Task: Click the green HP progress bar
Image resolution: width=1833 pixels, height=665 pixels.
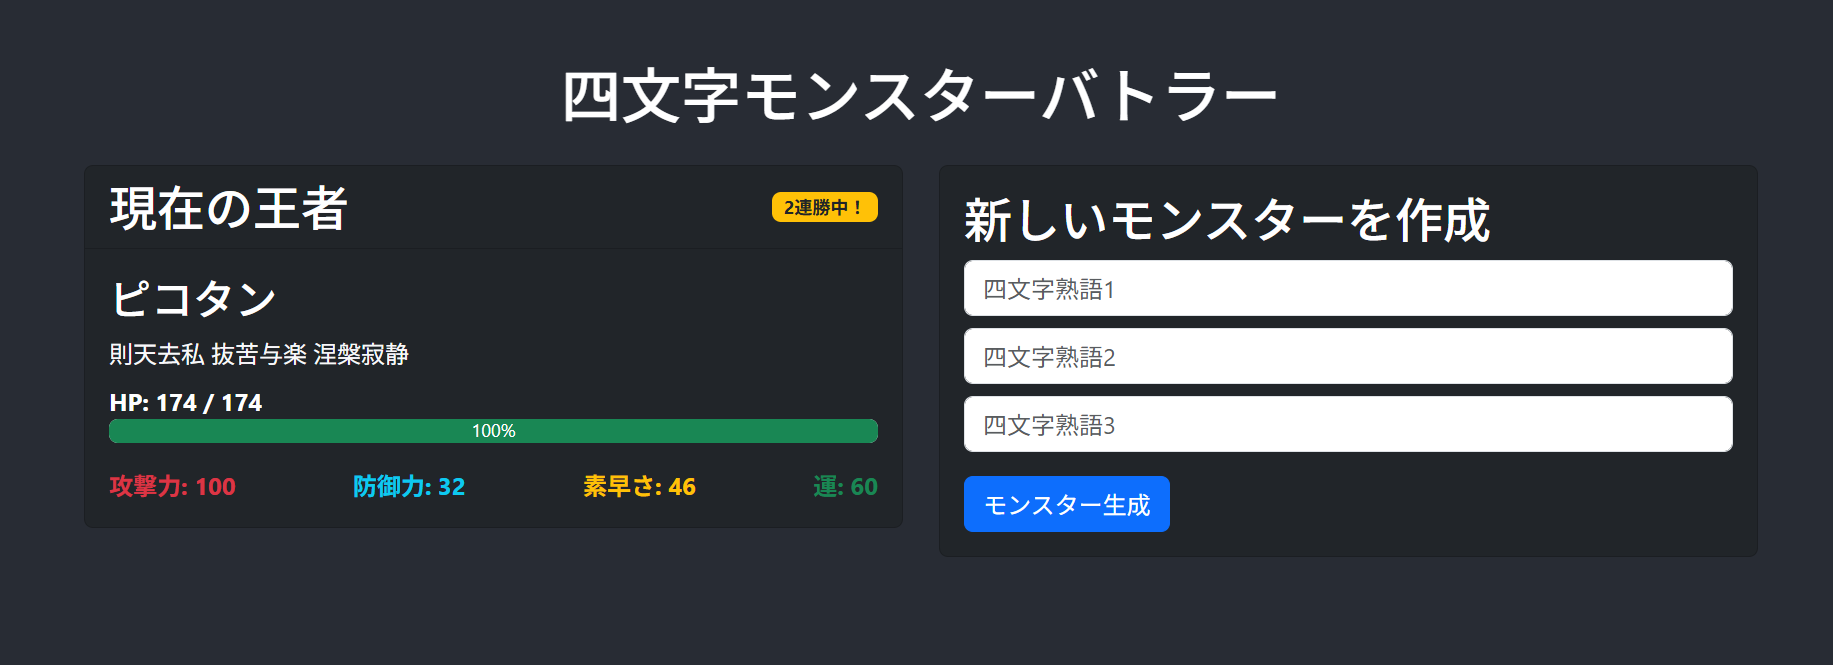Action: [x=493, y=431]
